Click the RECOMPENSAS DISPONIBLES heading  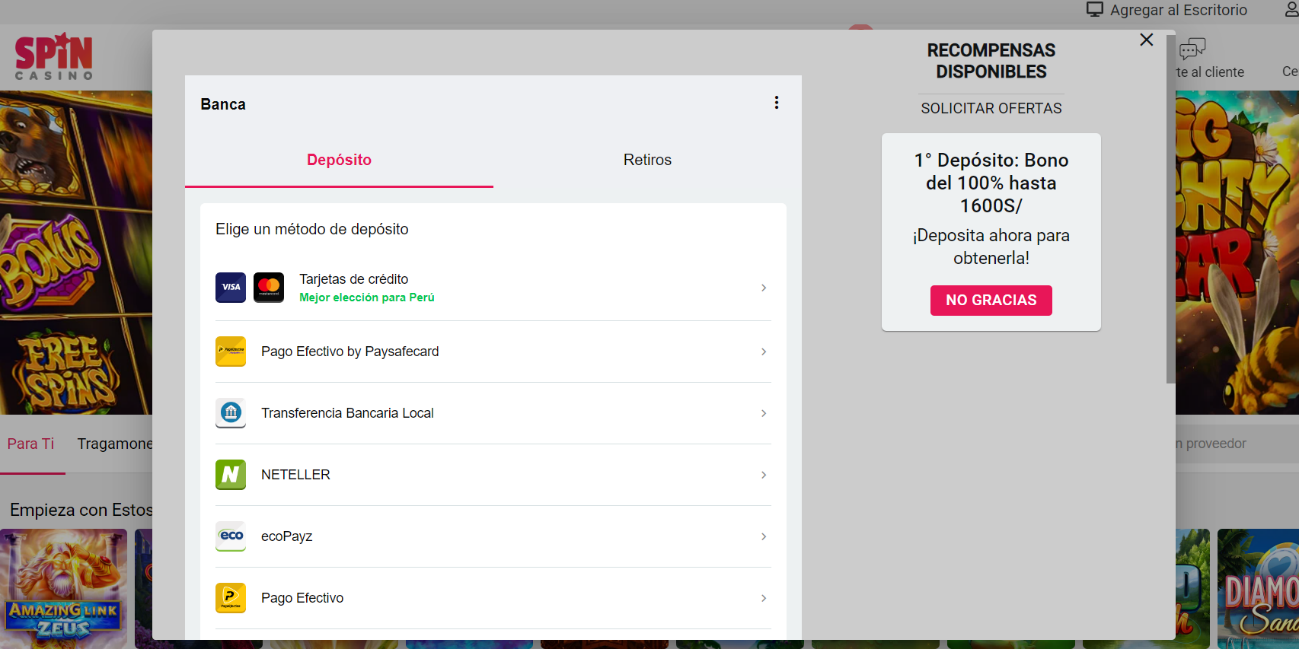(991, 61)
